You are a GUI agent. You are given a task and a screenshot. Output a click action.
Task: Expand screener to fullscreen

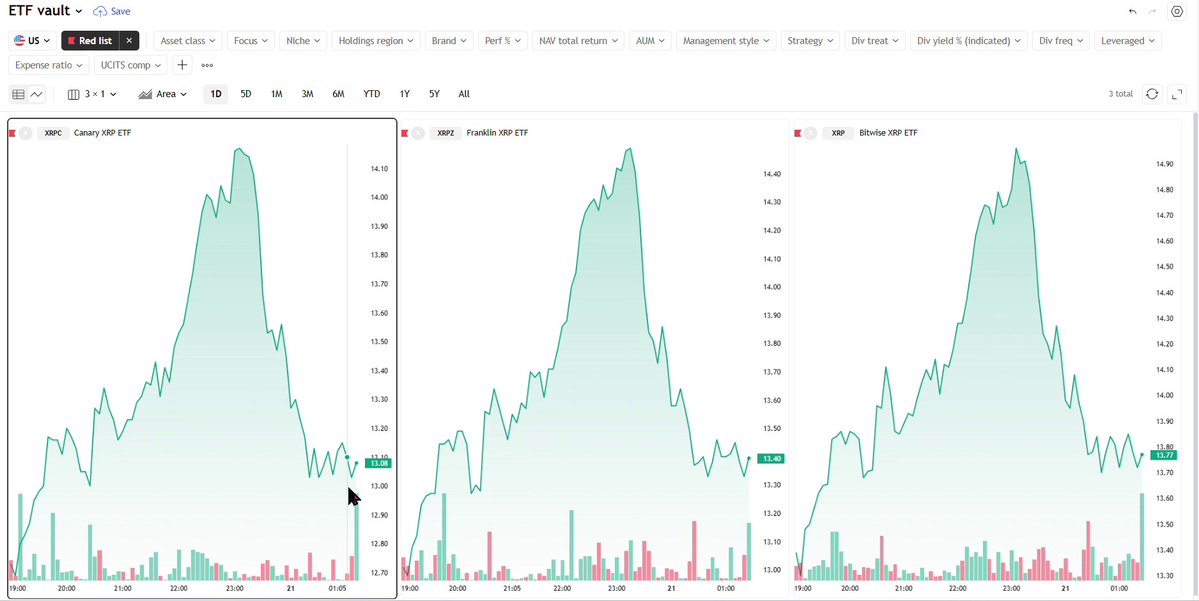click(x=1177, y=94)
